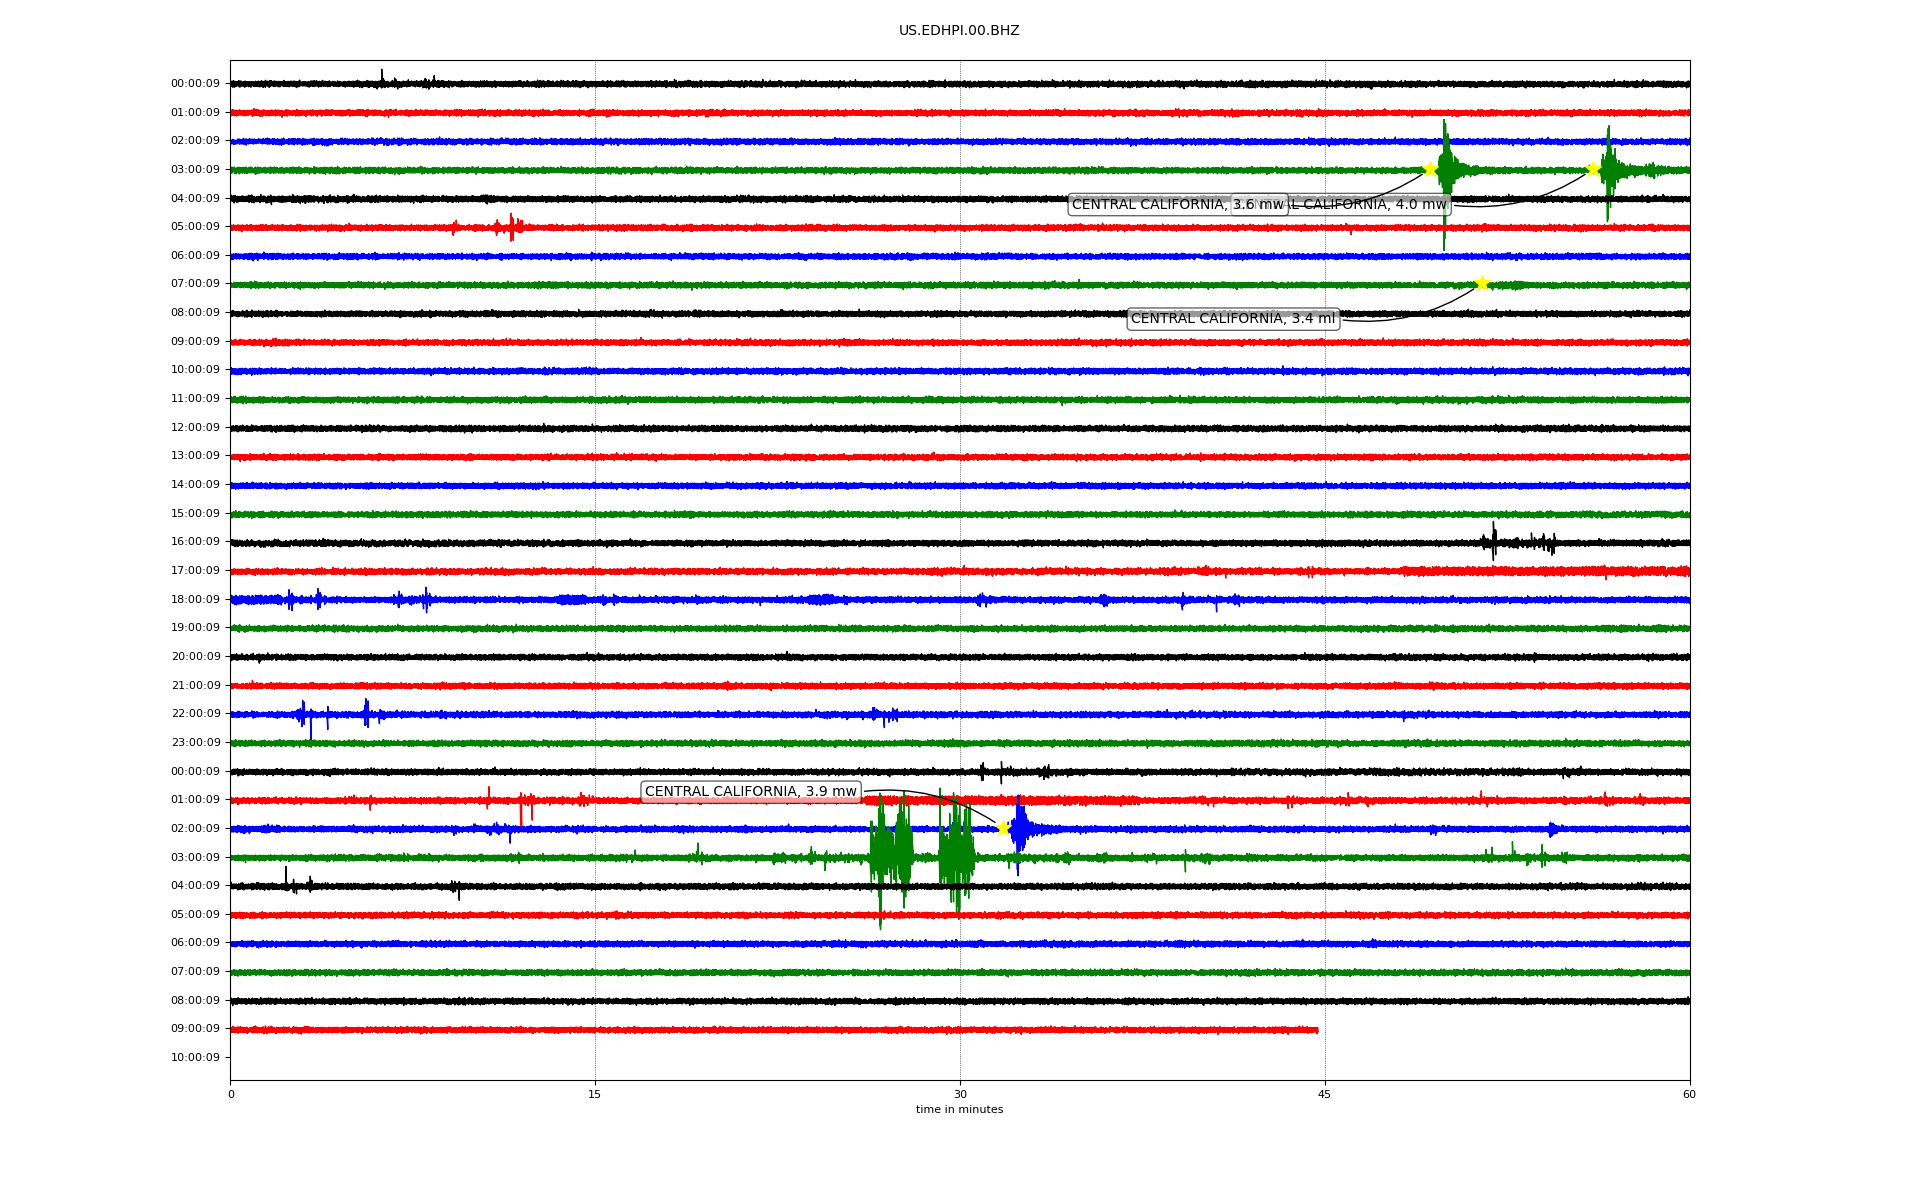
Task: Click the 16:00:09 row time label
Action: pos(195,542)
